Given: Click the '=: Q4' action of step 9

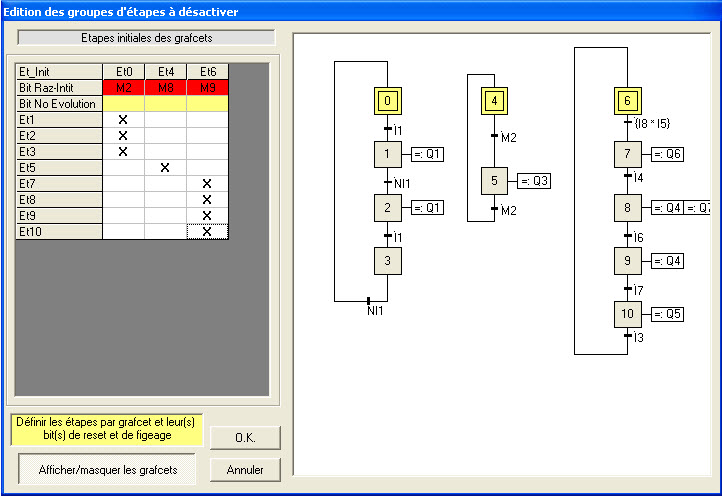Looking at the screenshot, I should tap(667, 261).
